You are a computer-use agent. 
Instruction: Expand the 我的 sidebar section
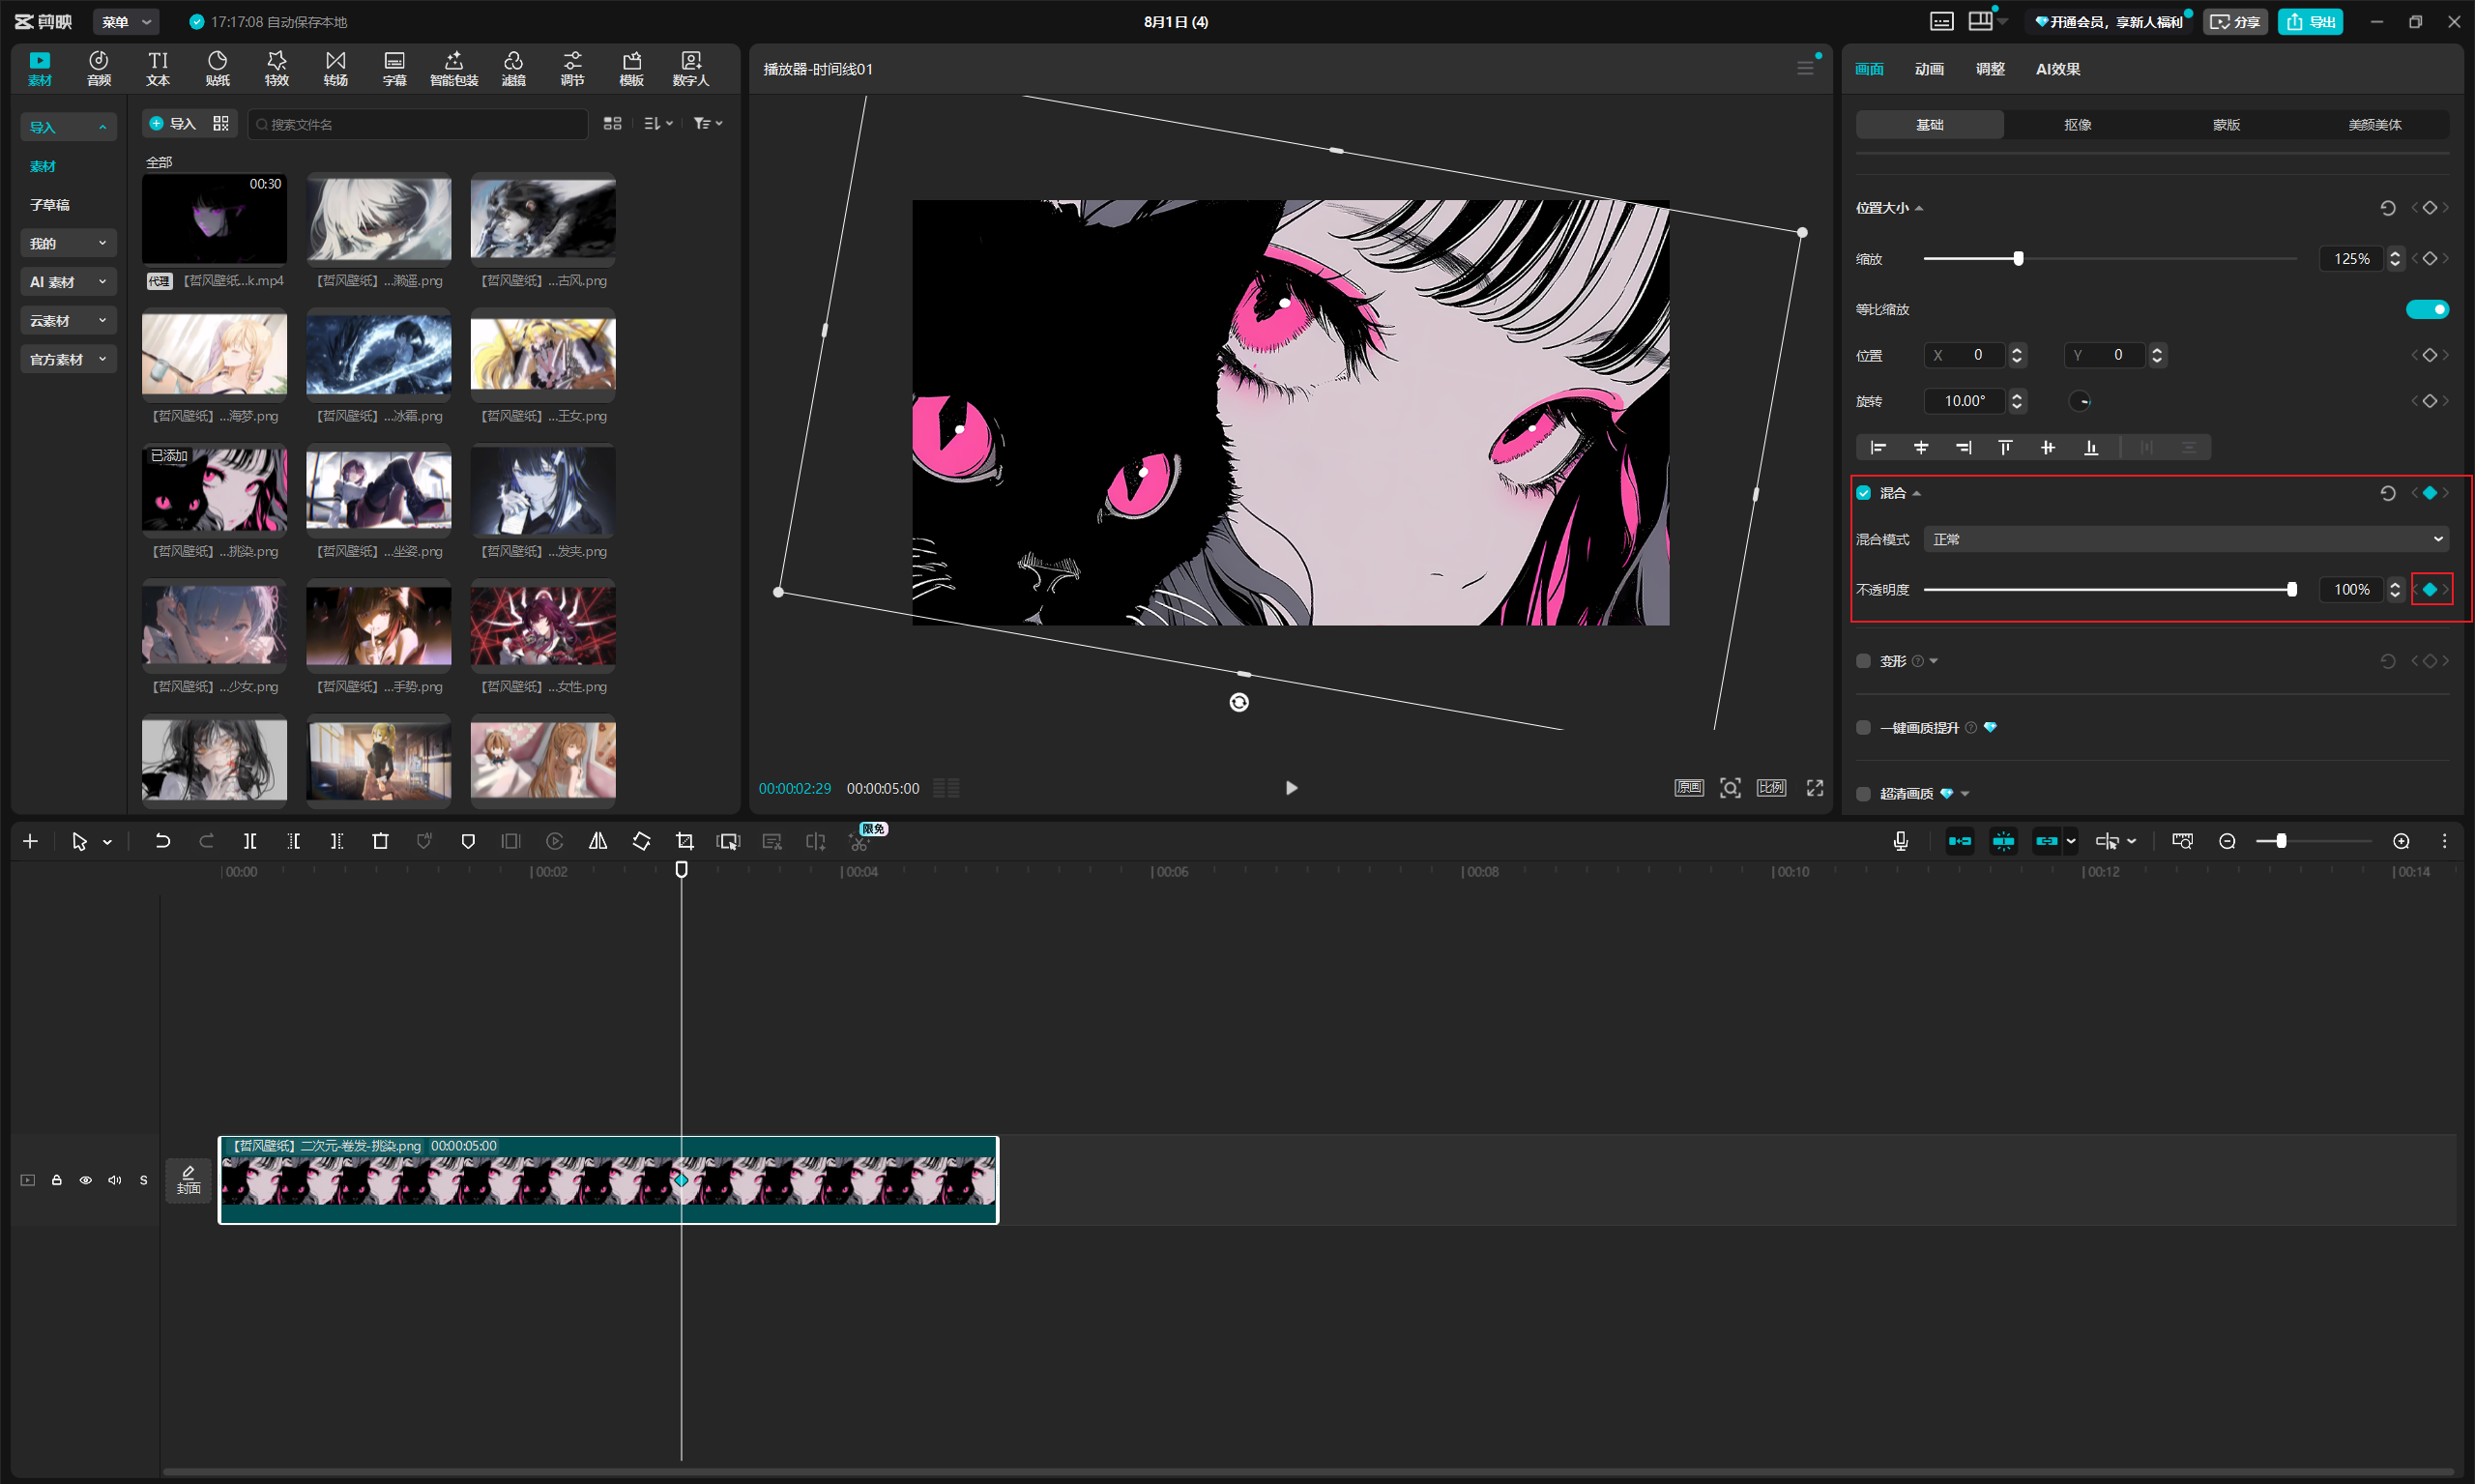coord(68,243)
